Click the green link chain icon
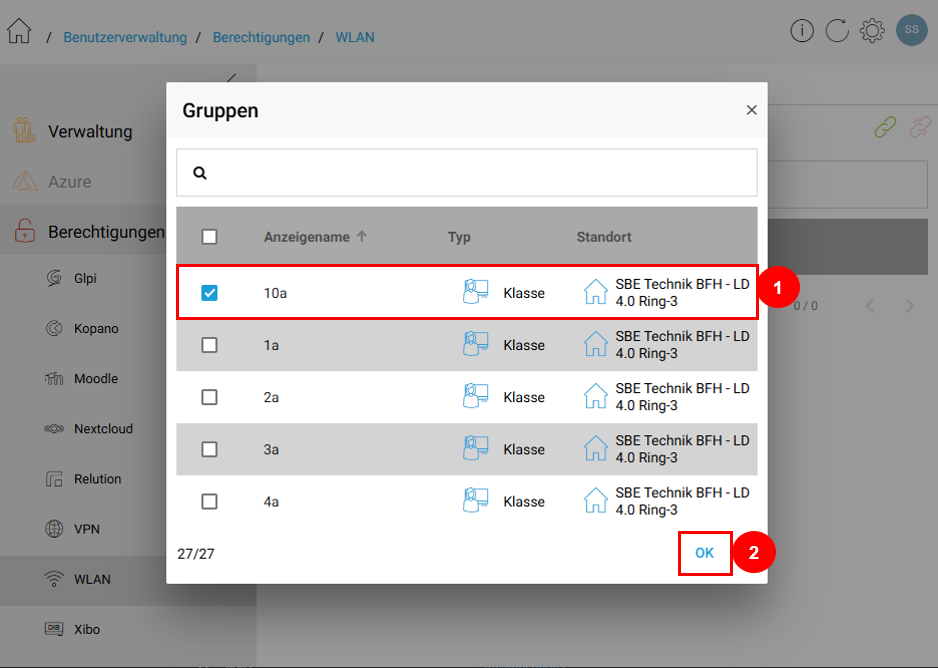 click(885, 127)
